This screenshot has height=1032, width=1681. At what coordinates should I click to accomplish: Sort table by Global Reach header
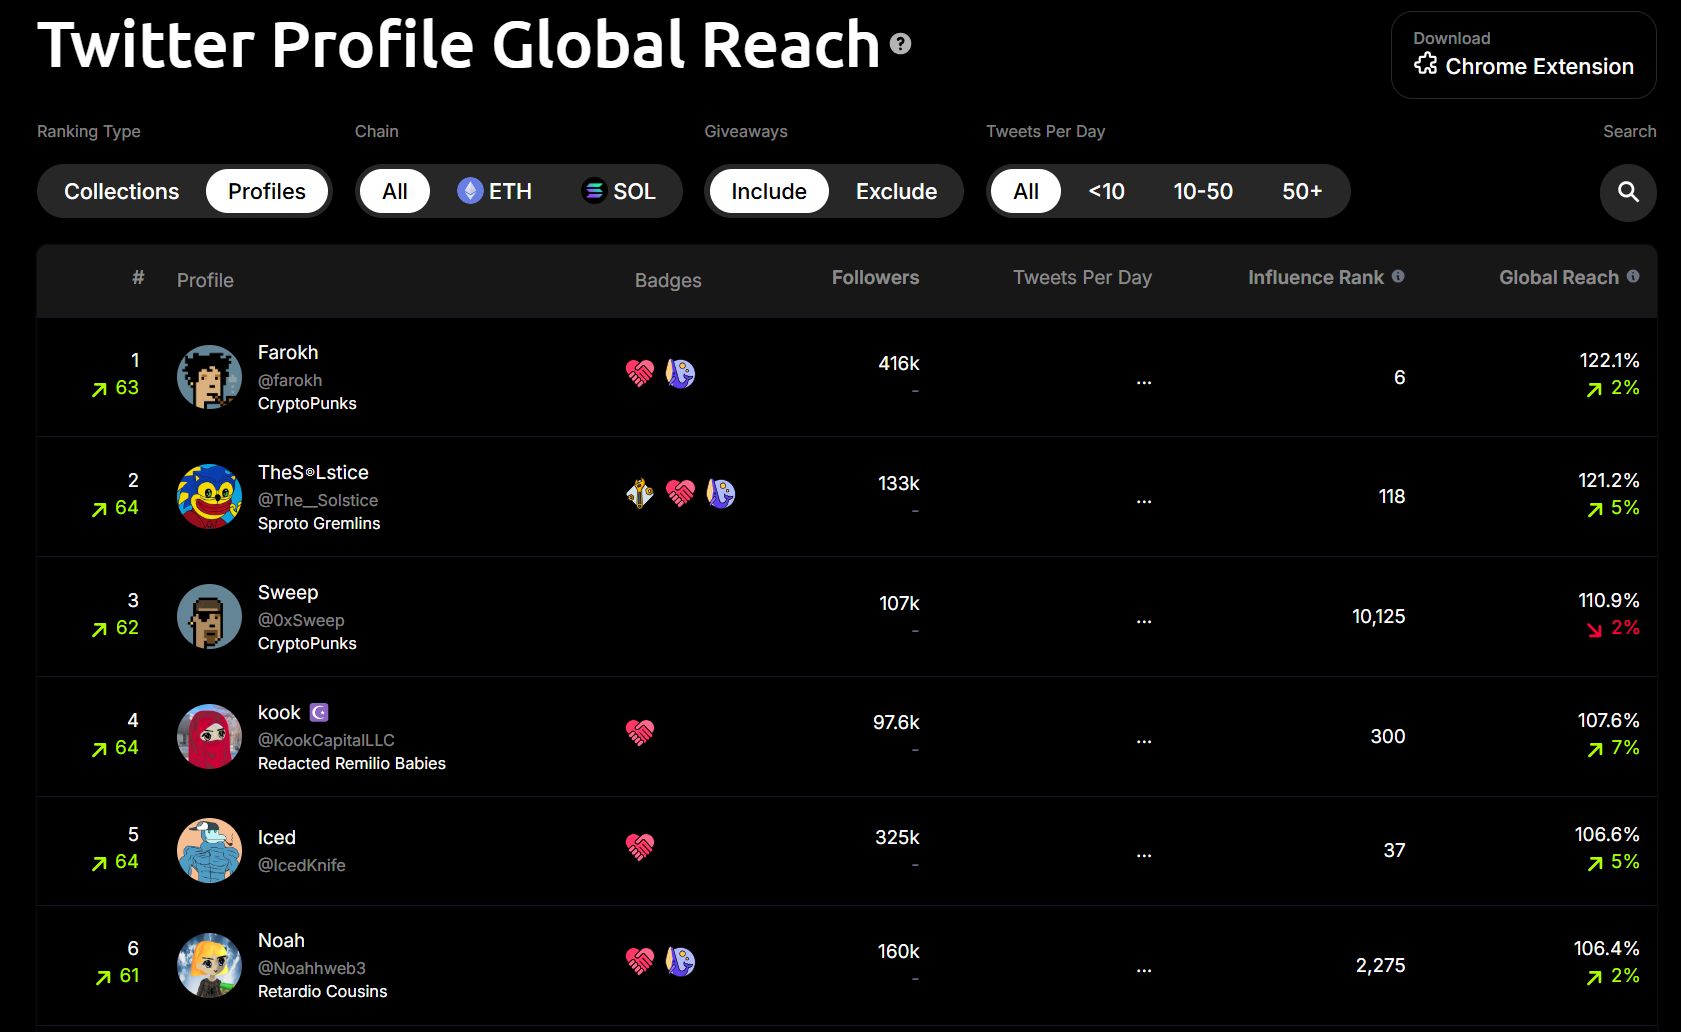click(x=1558, y=278)
